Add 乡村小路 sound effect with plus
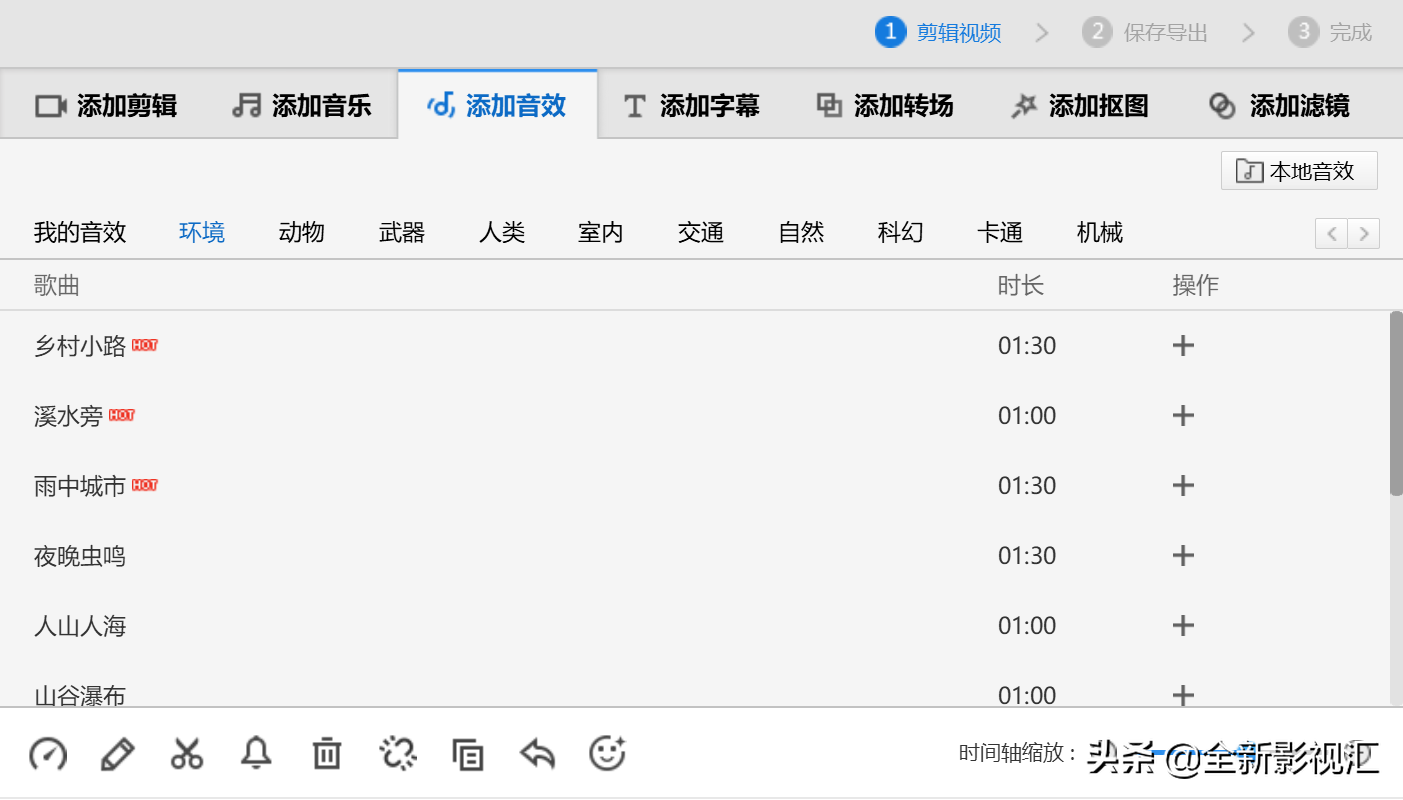This screenshot has height=800, width=1403. (x=1183, y=346)
